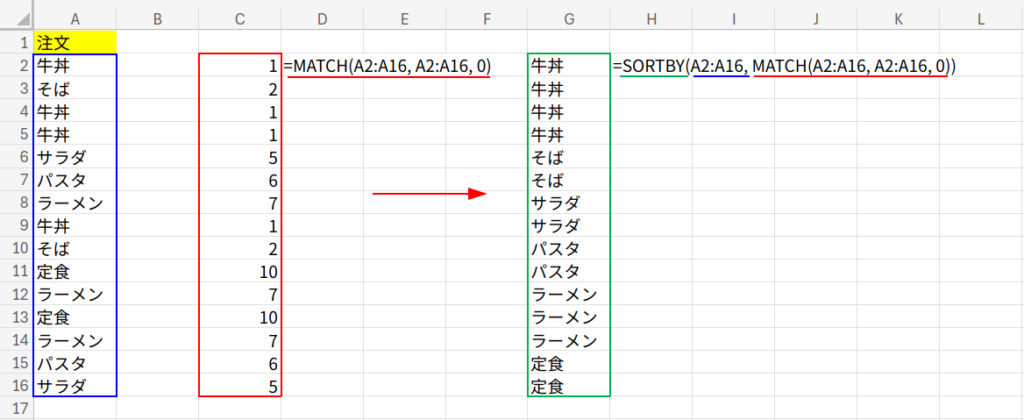Select cell G2 containing 牛丼
The image size is (1024, 420).
tap(568, 66)
